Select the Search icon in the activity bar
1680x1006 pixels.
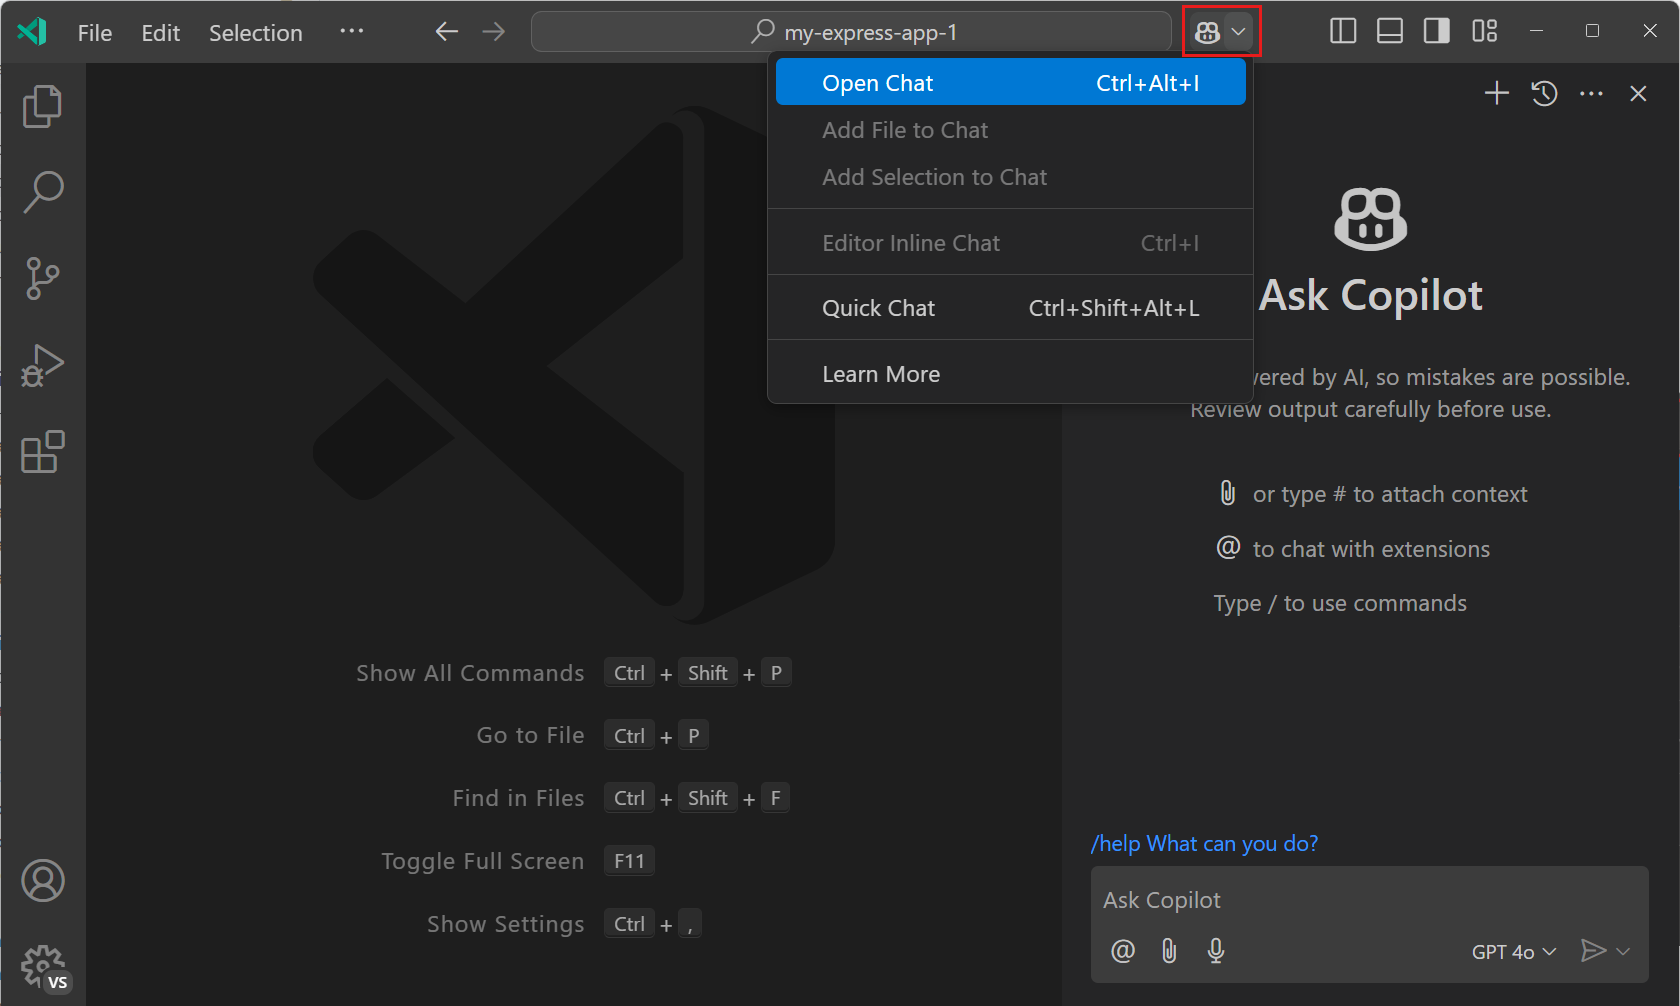click(x=42, y=191)
